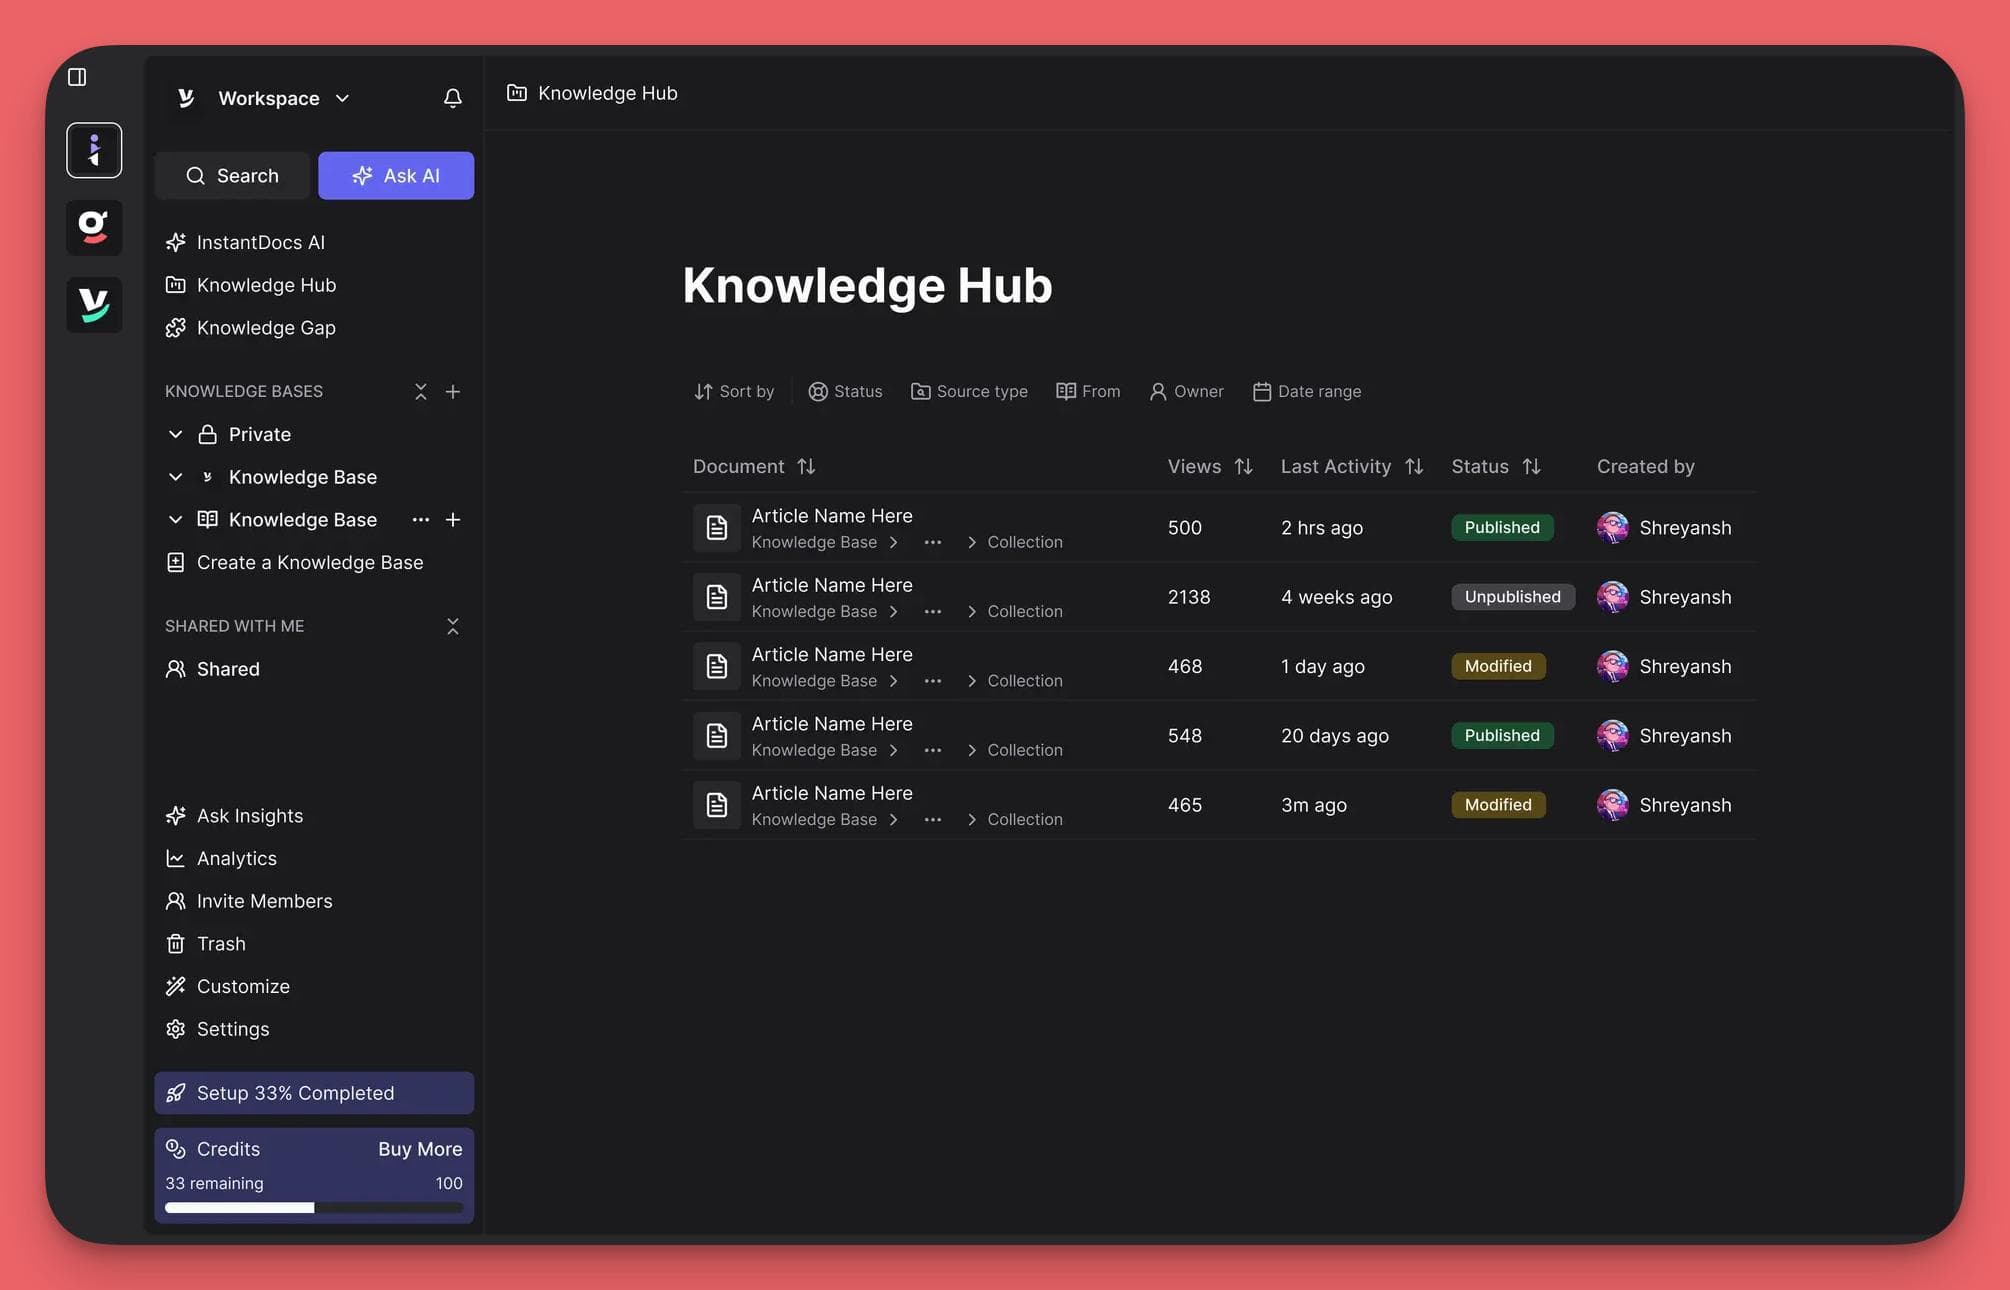Open InstantDocs AI from the sidebar
This screenshot has width=2010, height=1290.
coord(260,242)
